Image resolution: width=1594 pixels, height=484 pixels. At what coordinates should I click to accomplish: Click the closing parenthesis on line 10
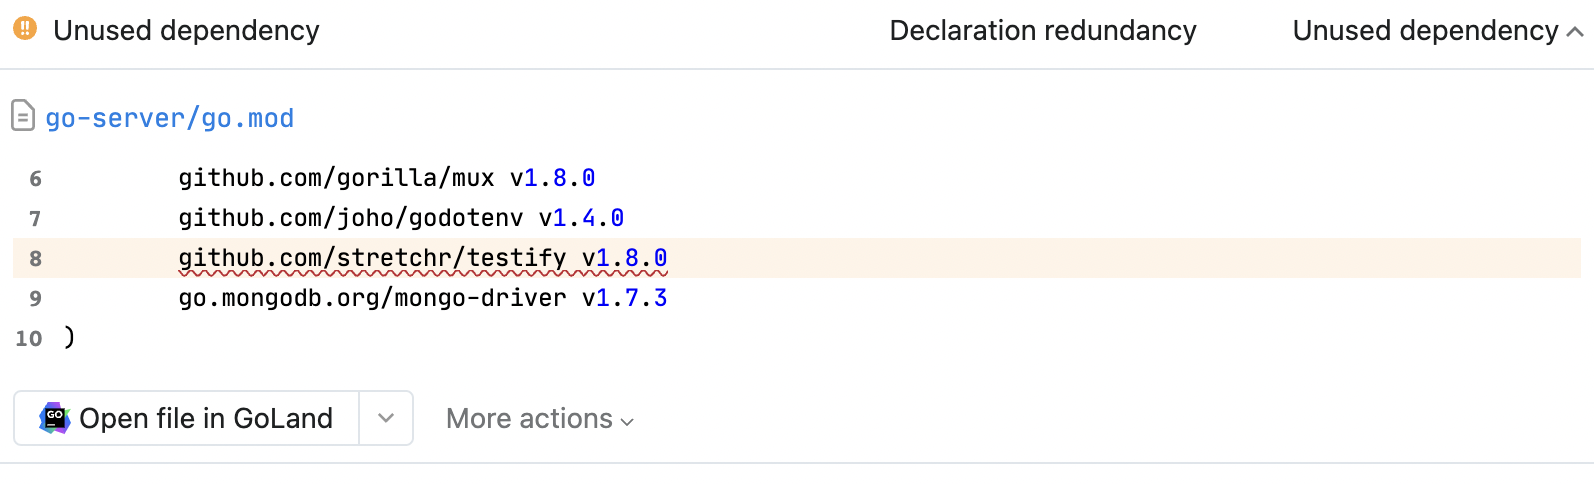69,337
